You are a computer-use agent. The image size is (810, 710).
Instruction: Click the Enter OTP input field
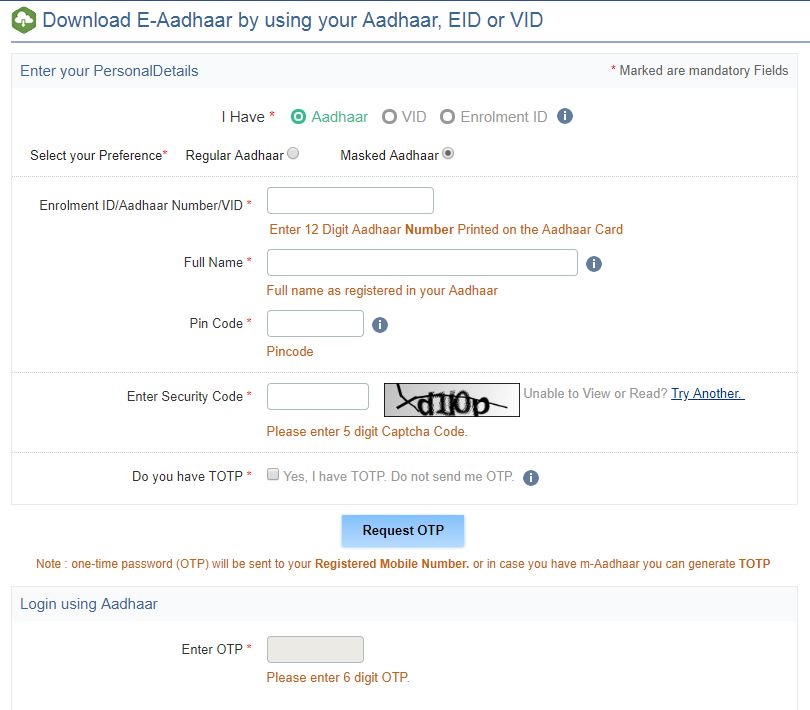point(315,649)
